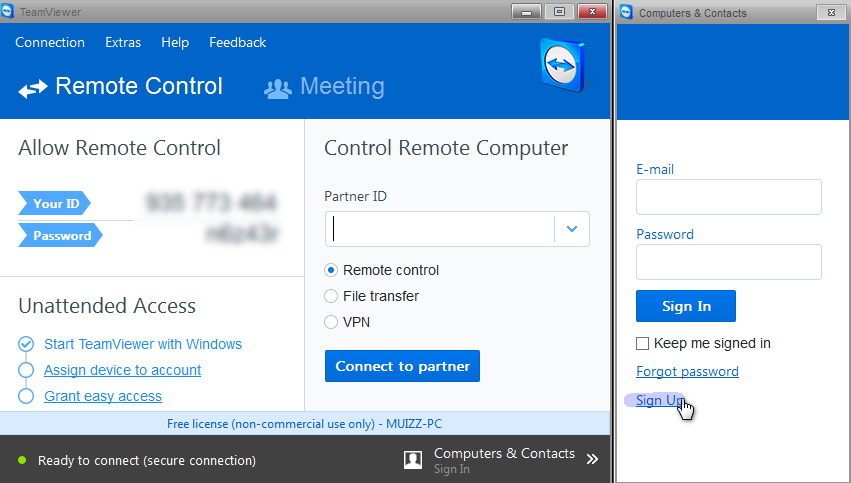851x483 pixels.
Task: Click the Meeting people icon
Action: (x=277, y=88)
